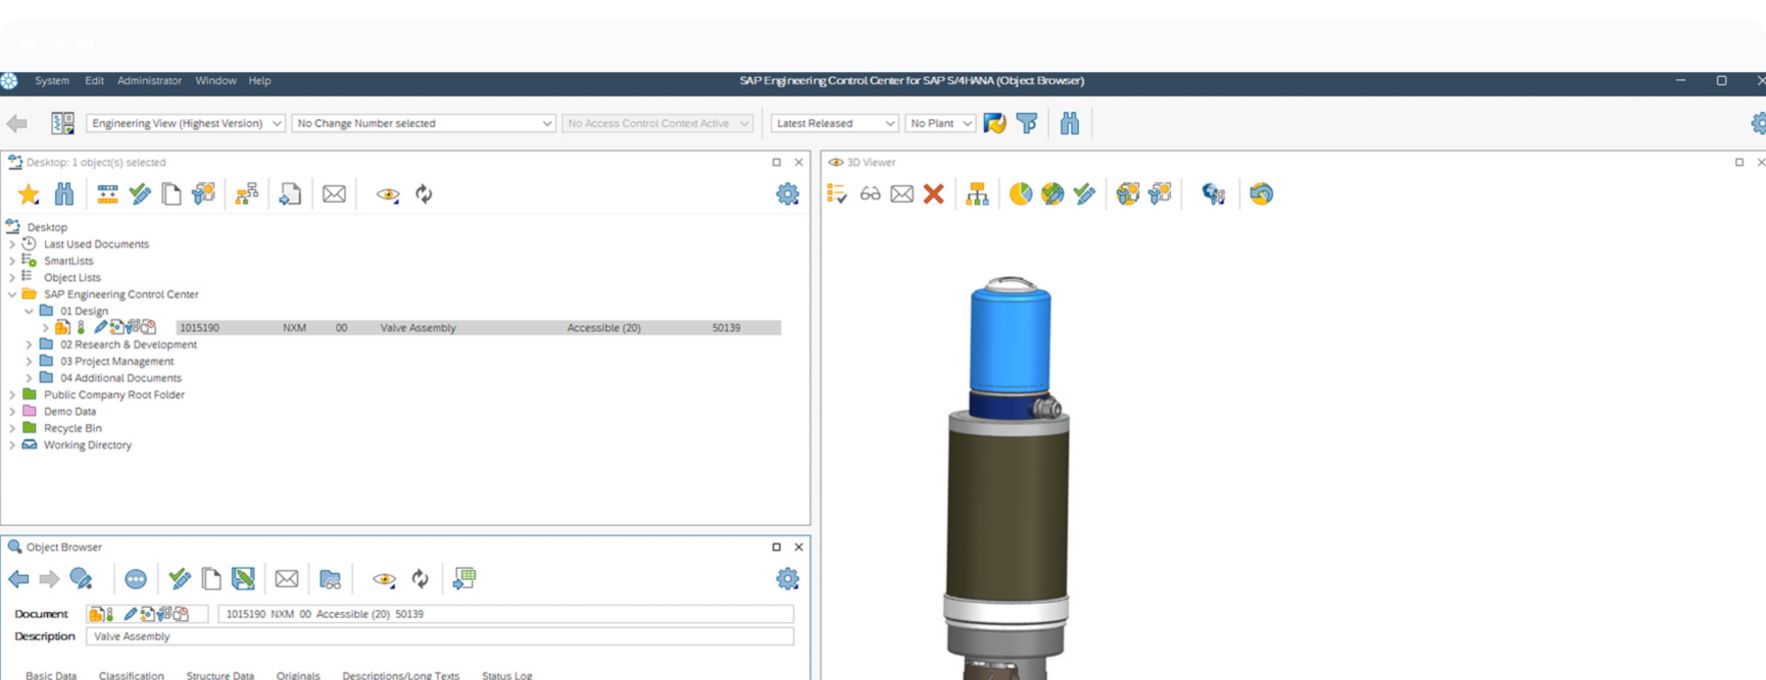Open the Engineering View (Highest Version) dropdown
Image resolution: width=1766 pixels, height=680 pixels.
[x=185, y=123]
